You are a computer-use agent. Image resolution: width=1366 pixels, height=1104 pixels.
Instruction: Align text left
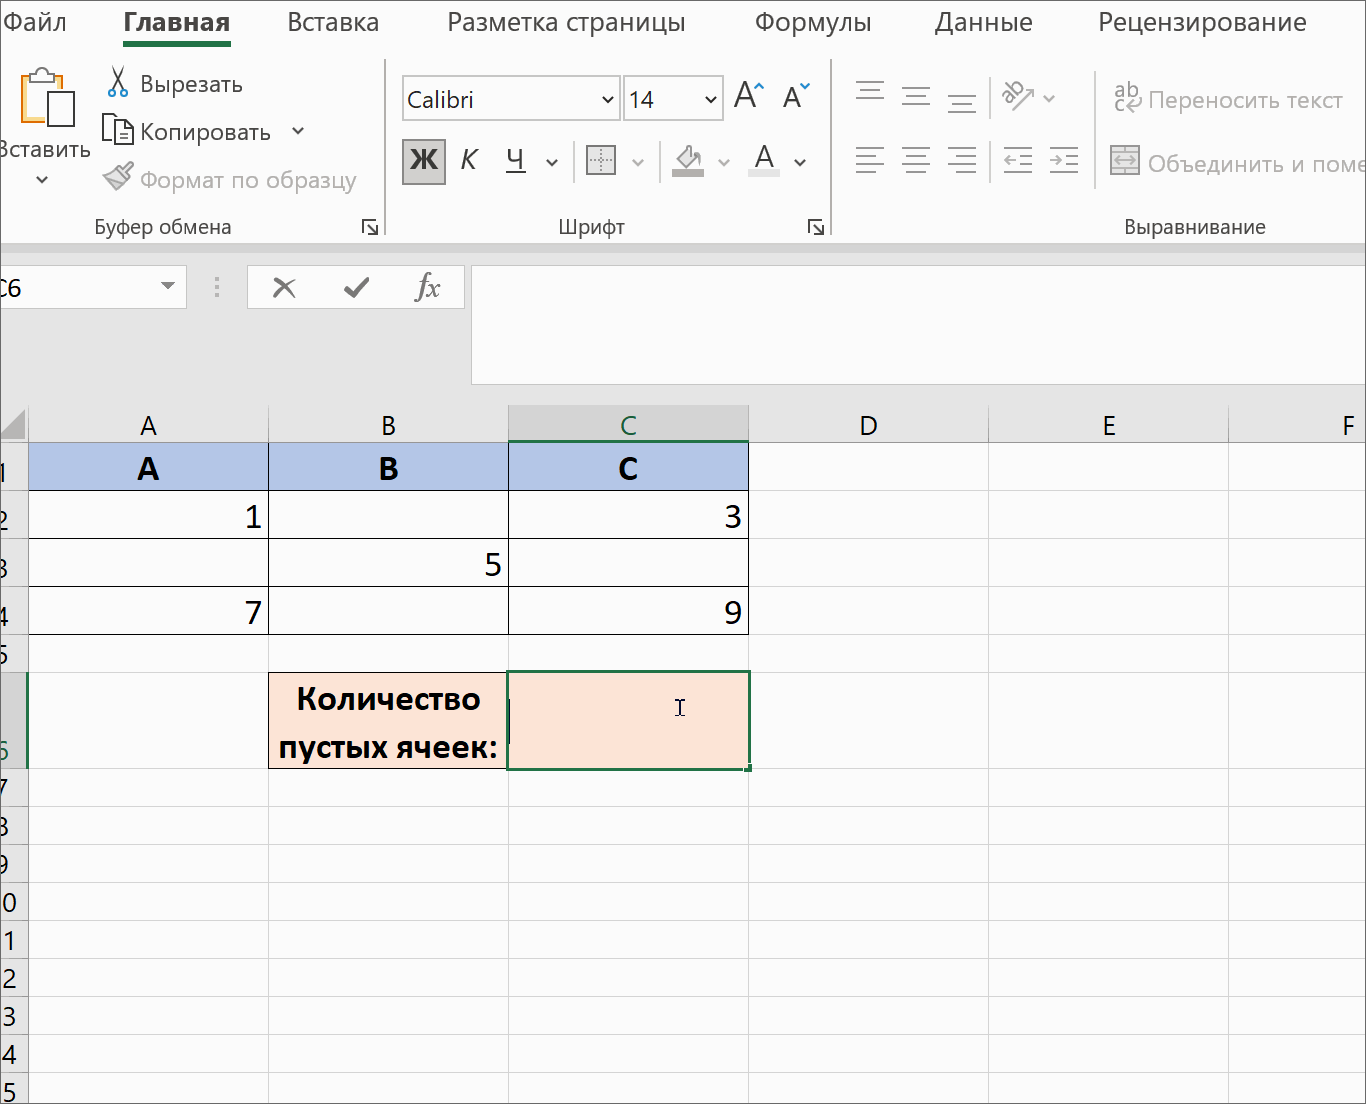[x=870, y=160]
